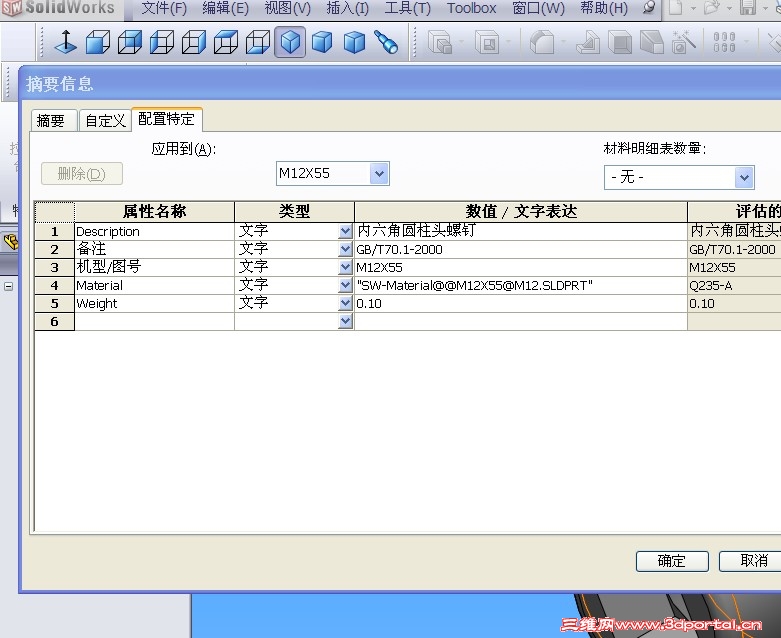781x638 pixels.
Task: Click the Material property name cell
Action: pos(154,285)
